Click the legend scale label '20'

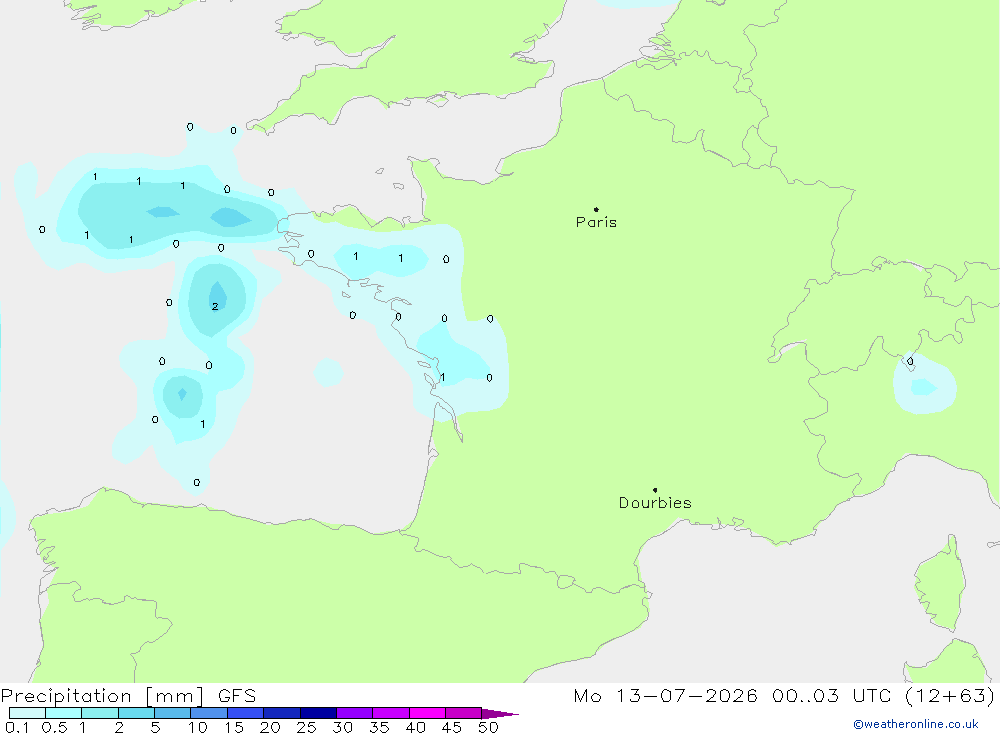tap(270, 727)
